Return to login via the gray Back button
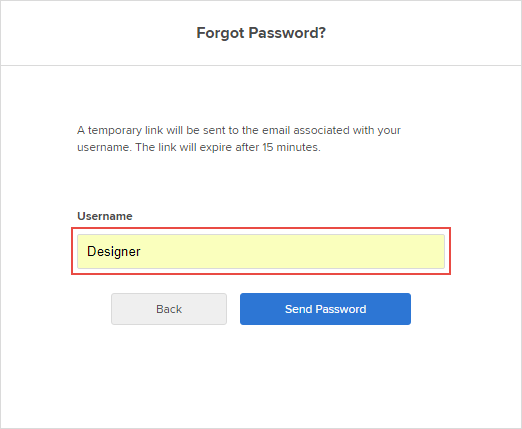The width and height of the screenshot is (522, 429). (169, 309)
